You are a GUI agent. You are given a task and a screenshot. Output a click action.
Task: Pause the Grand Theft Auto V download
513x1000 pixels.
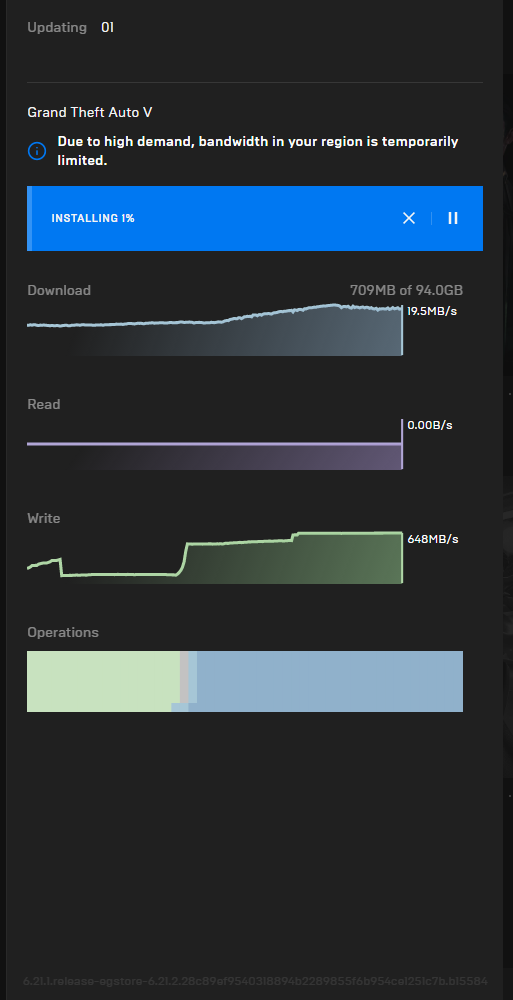click(453, 218)
